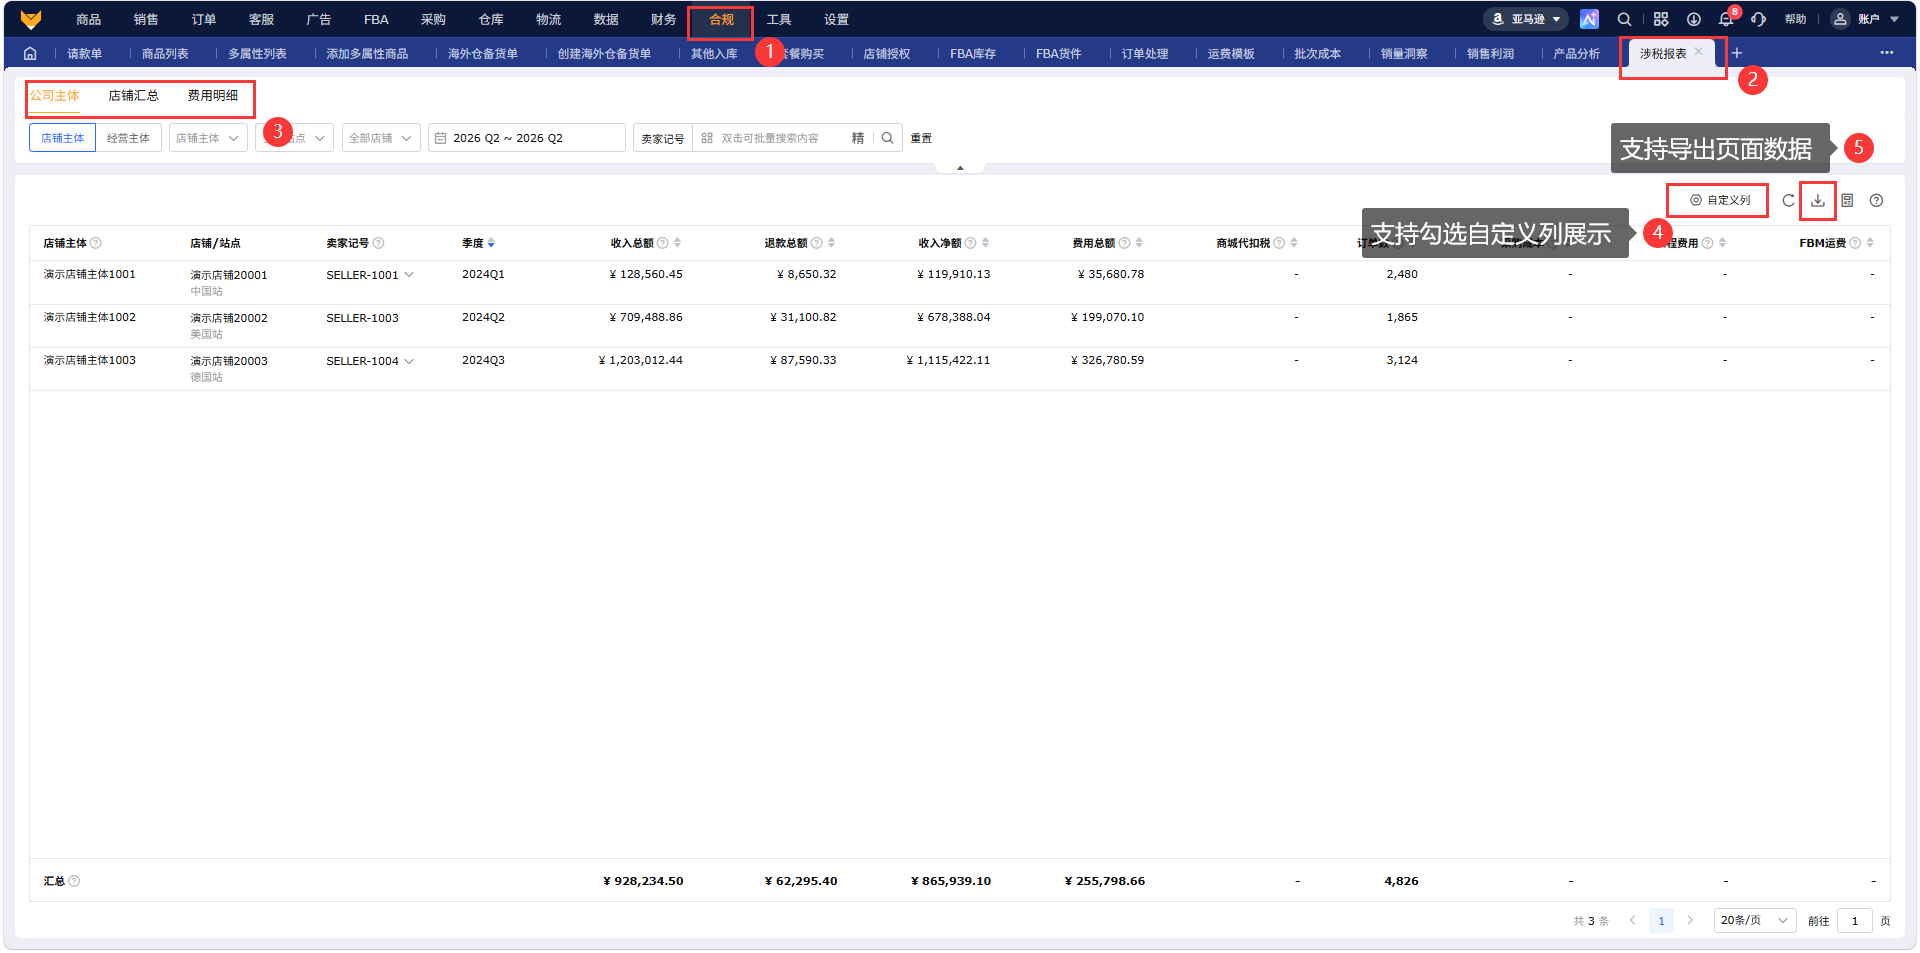Click the 演示店铺主体1002 cell
This screenshot has height=953, width=1920.
click(89, 318)
